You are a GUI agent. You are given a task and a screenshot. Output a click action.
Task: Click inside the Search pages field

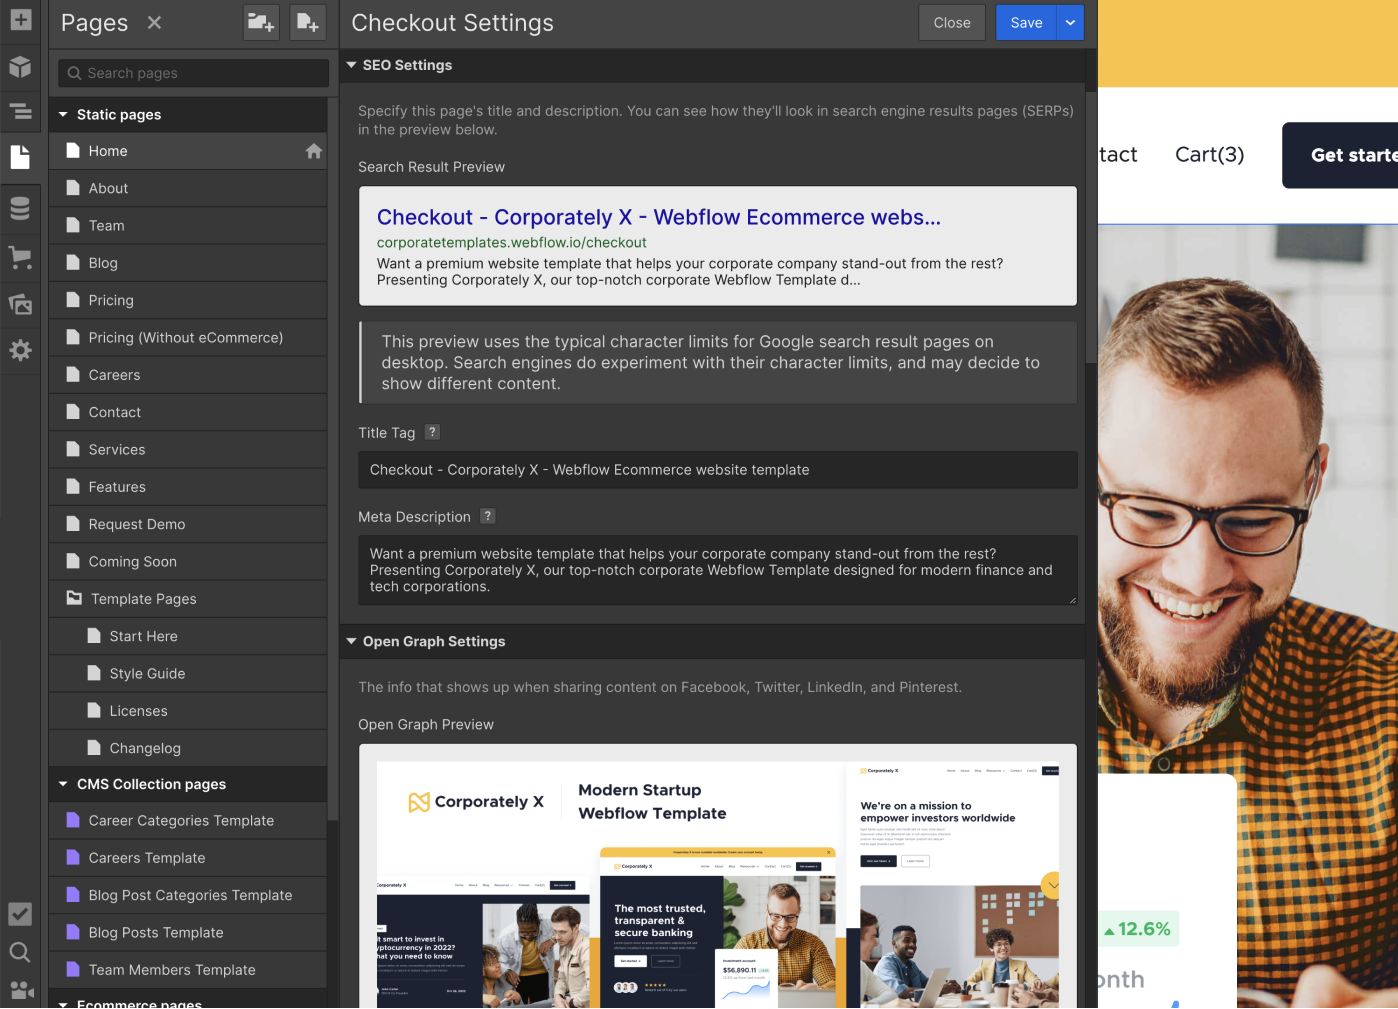pyautogui.click(x=193, y=73)
